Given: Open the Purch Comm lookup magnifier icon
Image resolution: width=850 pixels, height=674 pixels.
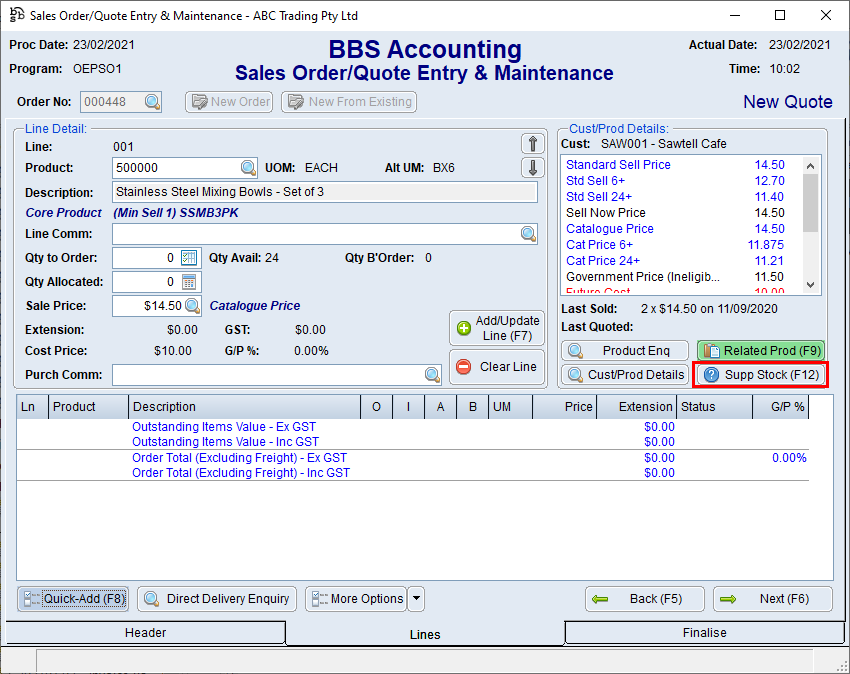Looking at the screenshot, I should (430, 372).
